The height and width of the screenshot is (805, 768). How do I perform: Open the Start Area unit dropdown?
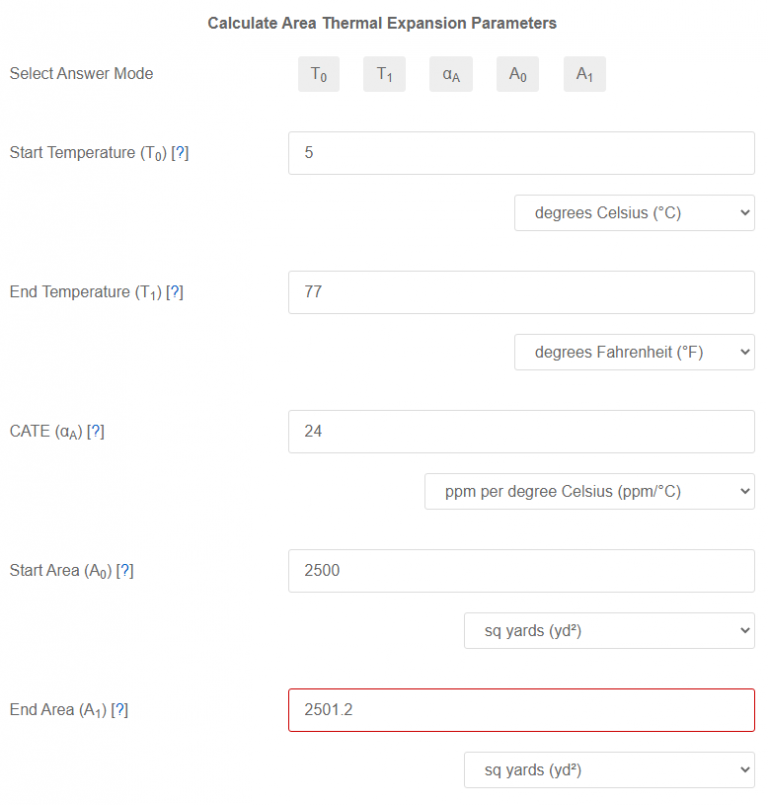[x=609, y=630]
